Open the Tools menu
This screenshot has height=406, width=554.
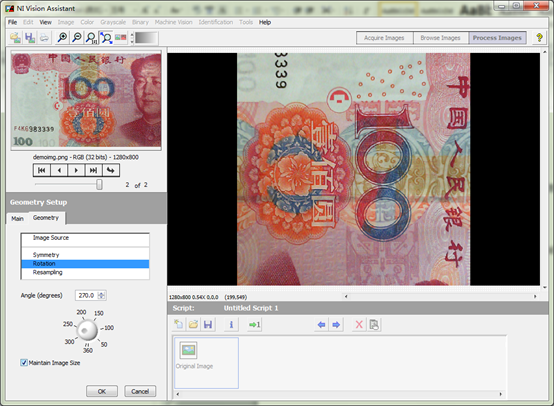tap(246, 22)
